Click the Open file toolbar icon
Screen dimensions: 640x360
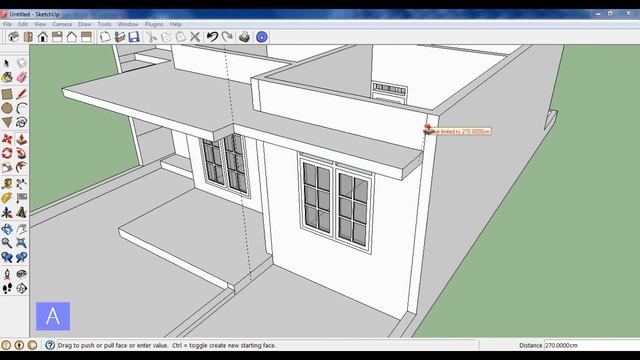tap(120, 37)
